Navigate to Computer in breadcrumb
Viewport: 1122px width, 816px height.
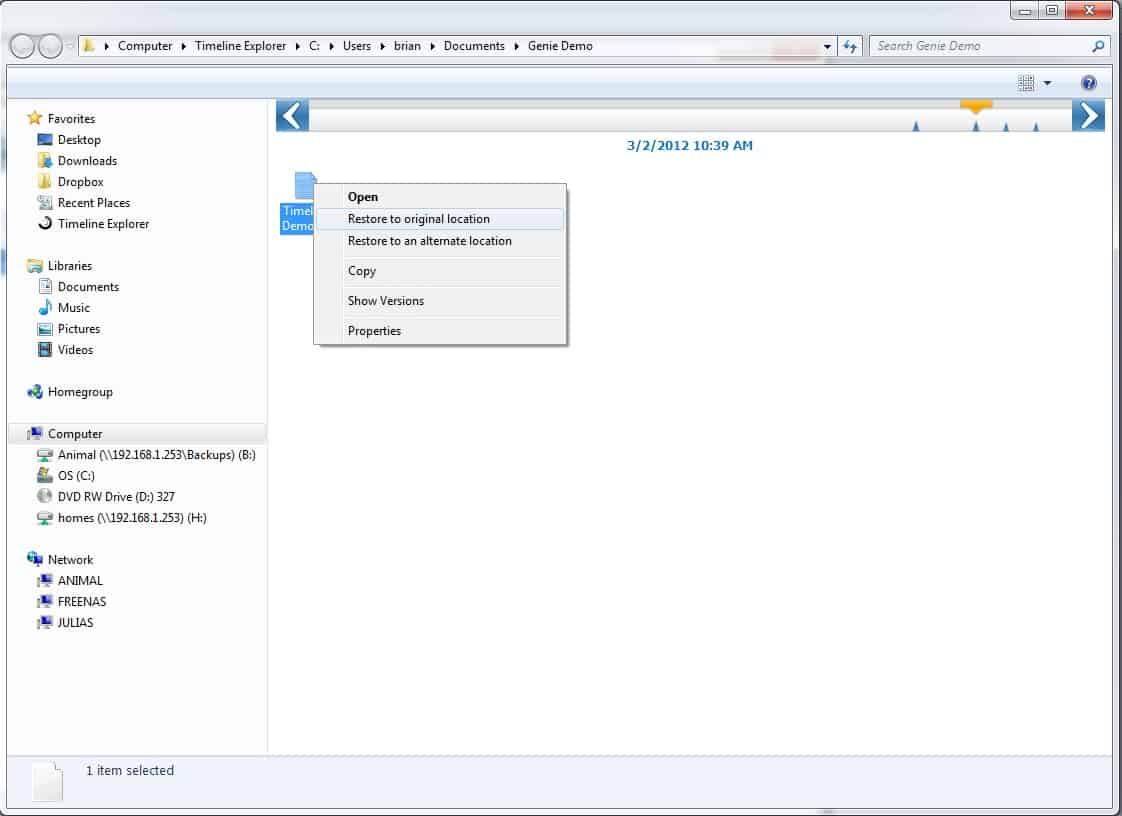point(145,46)
